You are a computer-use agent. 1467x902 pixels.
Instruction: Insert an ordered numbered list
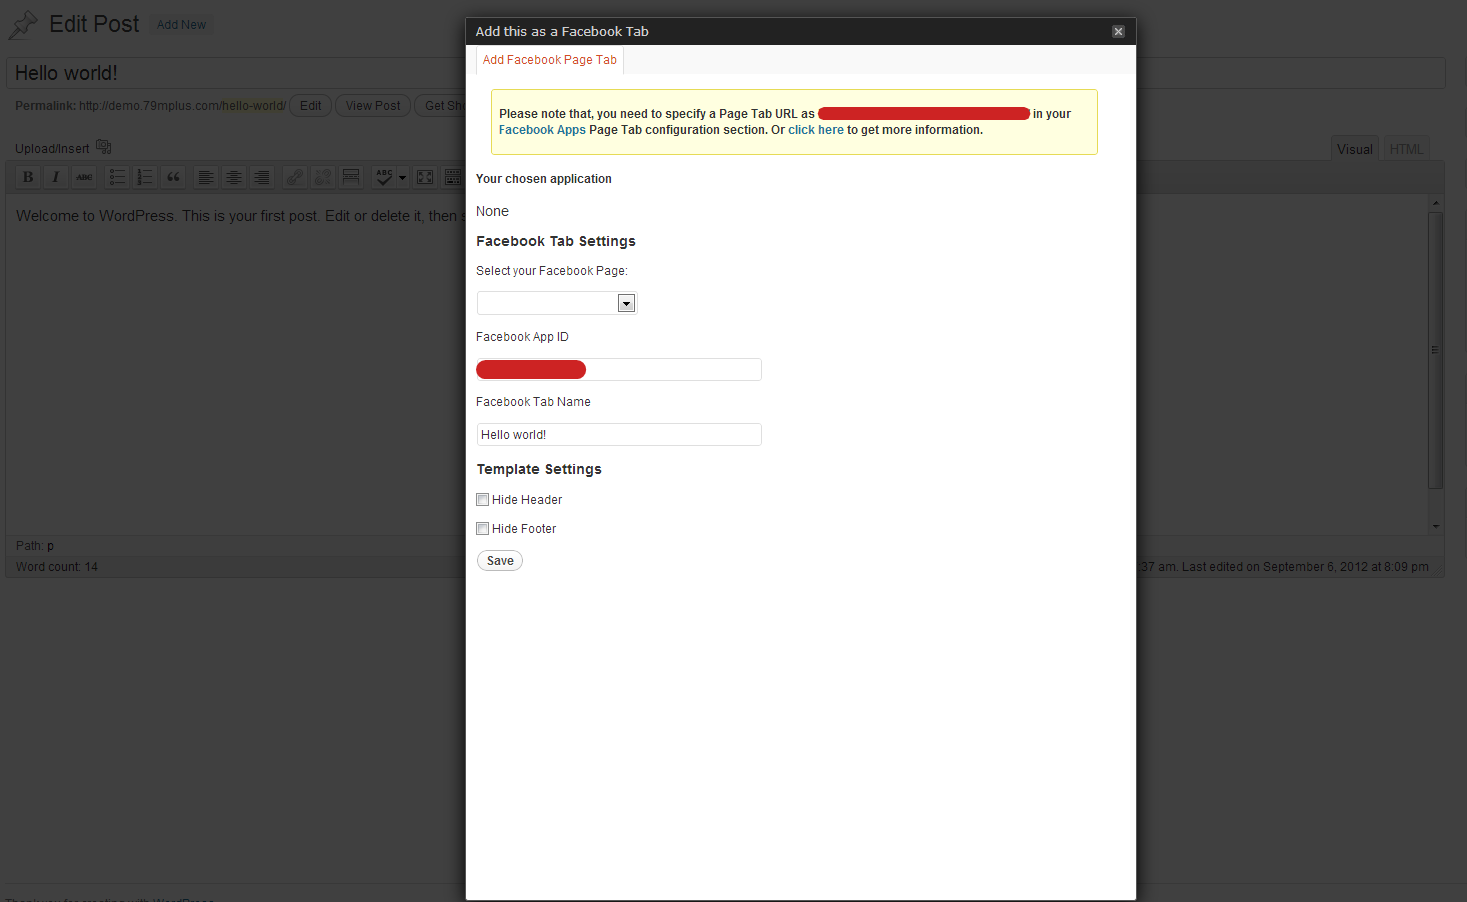click(x=145, y=177)
